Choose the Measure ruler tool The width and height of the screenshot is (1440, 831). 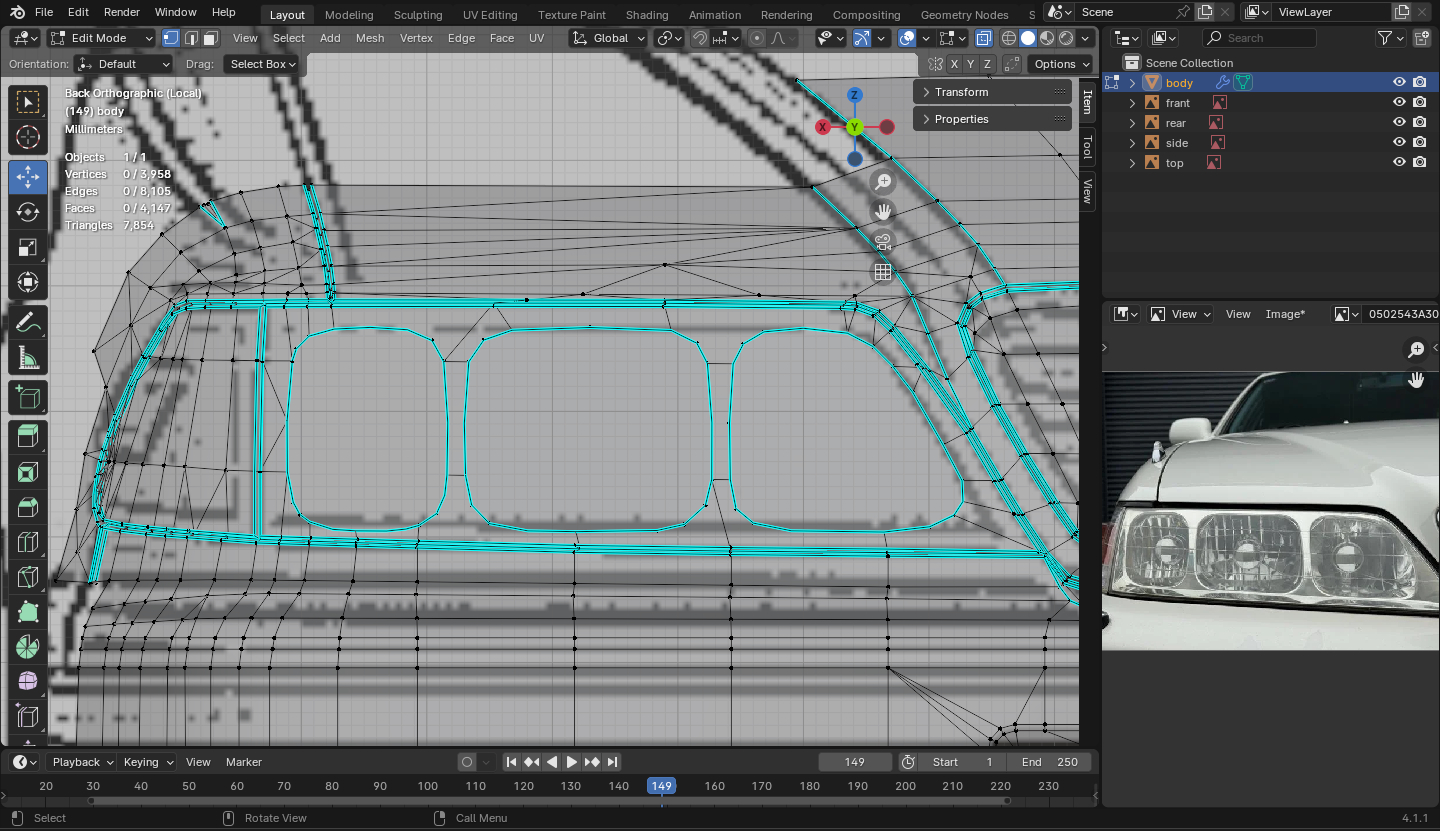28,357
